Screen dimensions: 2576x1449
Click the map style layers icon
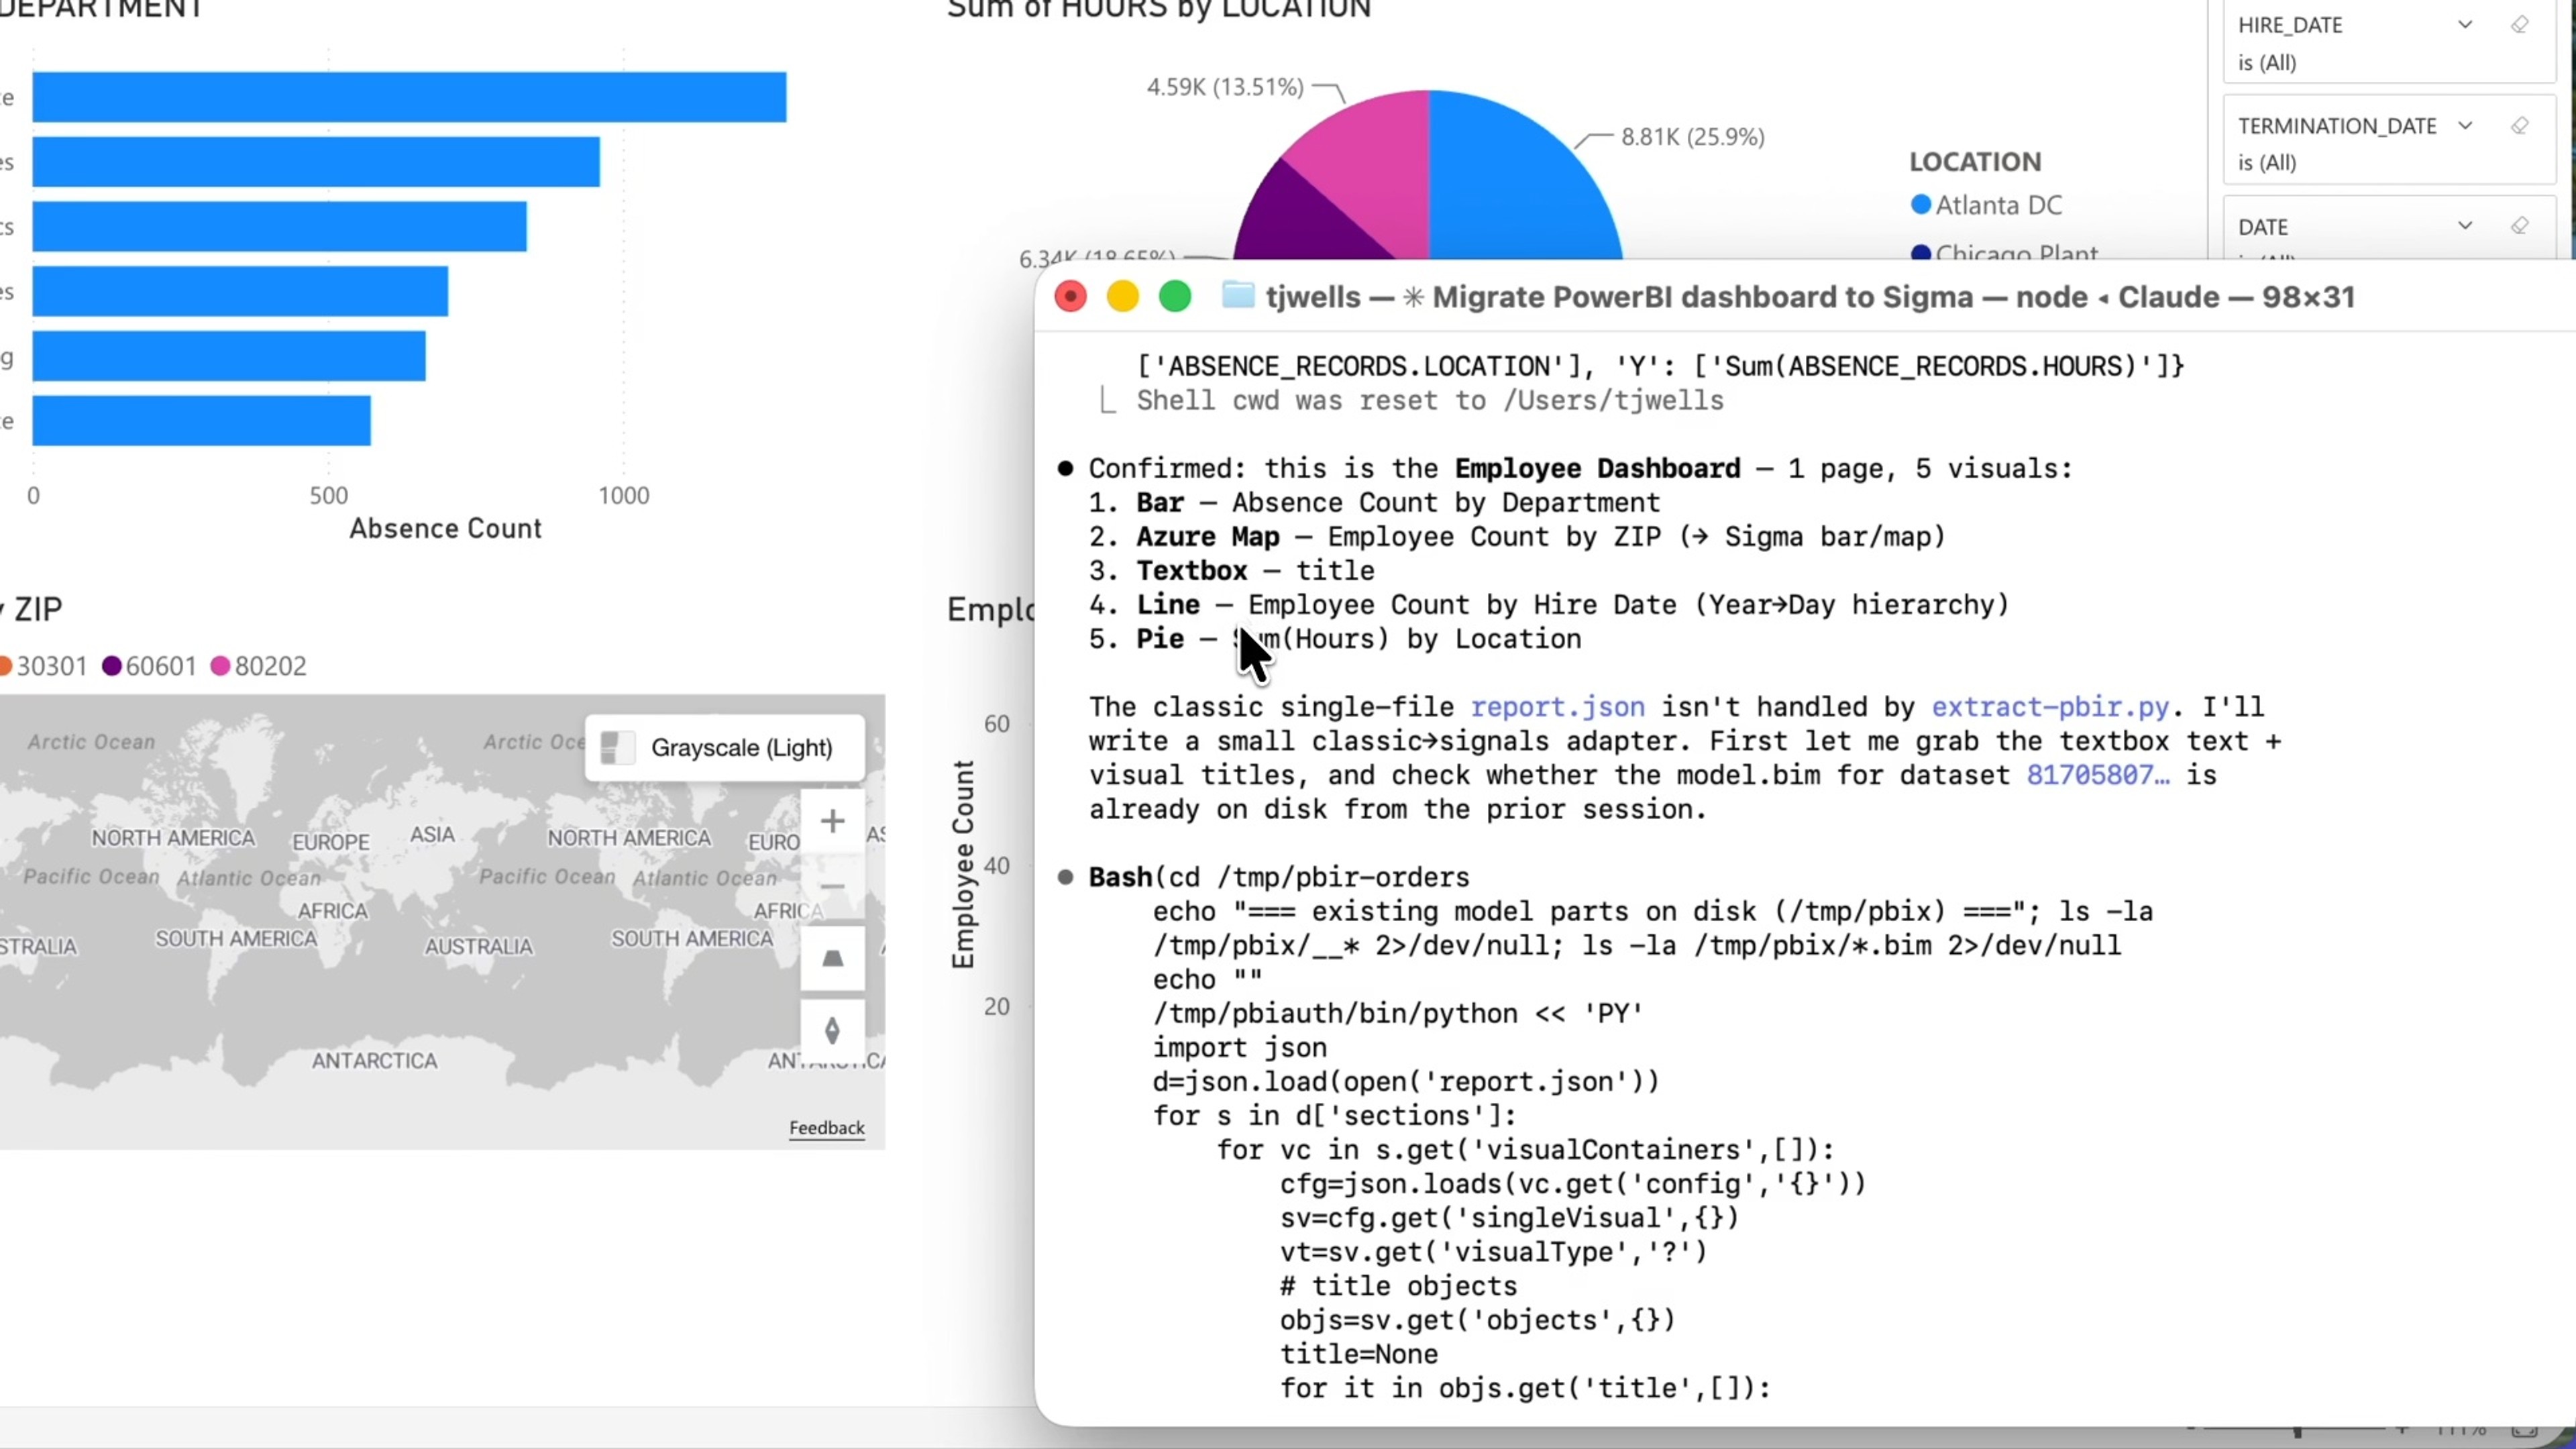coord(617,747)
